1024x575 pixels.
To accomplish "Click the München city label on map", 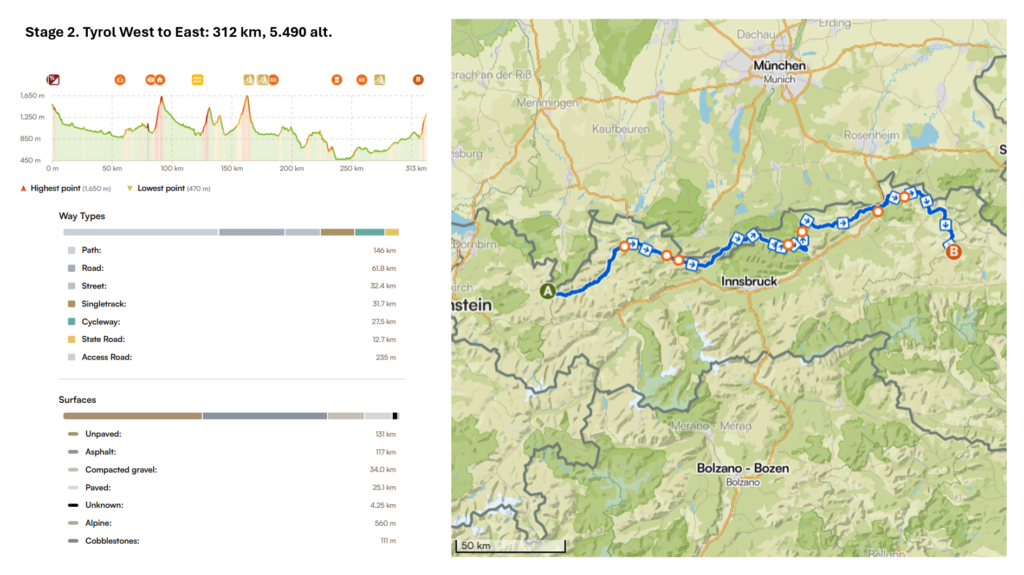I will coord(778,66).
